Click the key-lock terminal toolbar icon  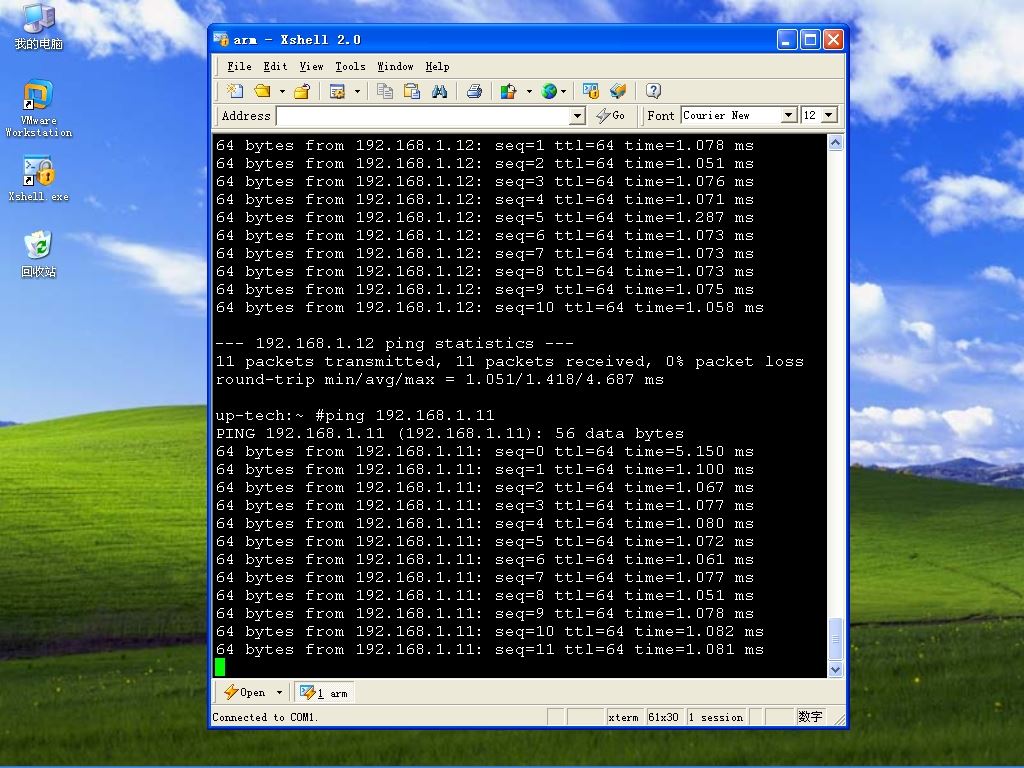coord(590,91)
